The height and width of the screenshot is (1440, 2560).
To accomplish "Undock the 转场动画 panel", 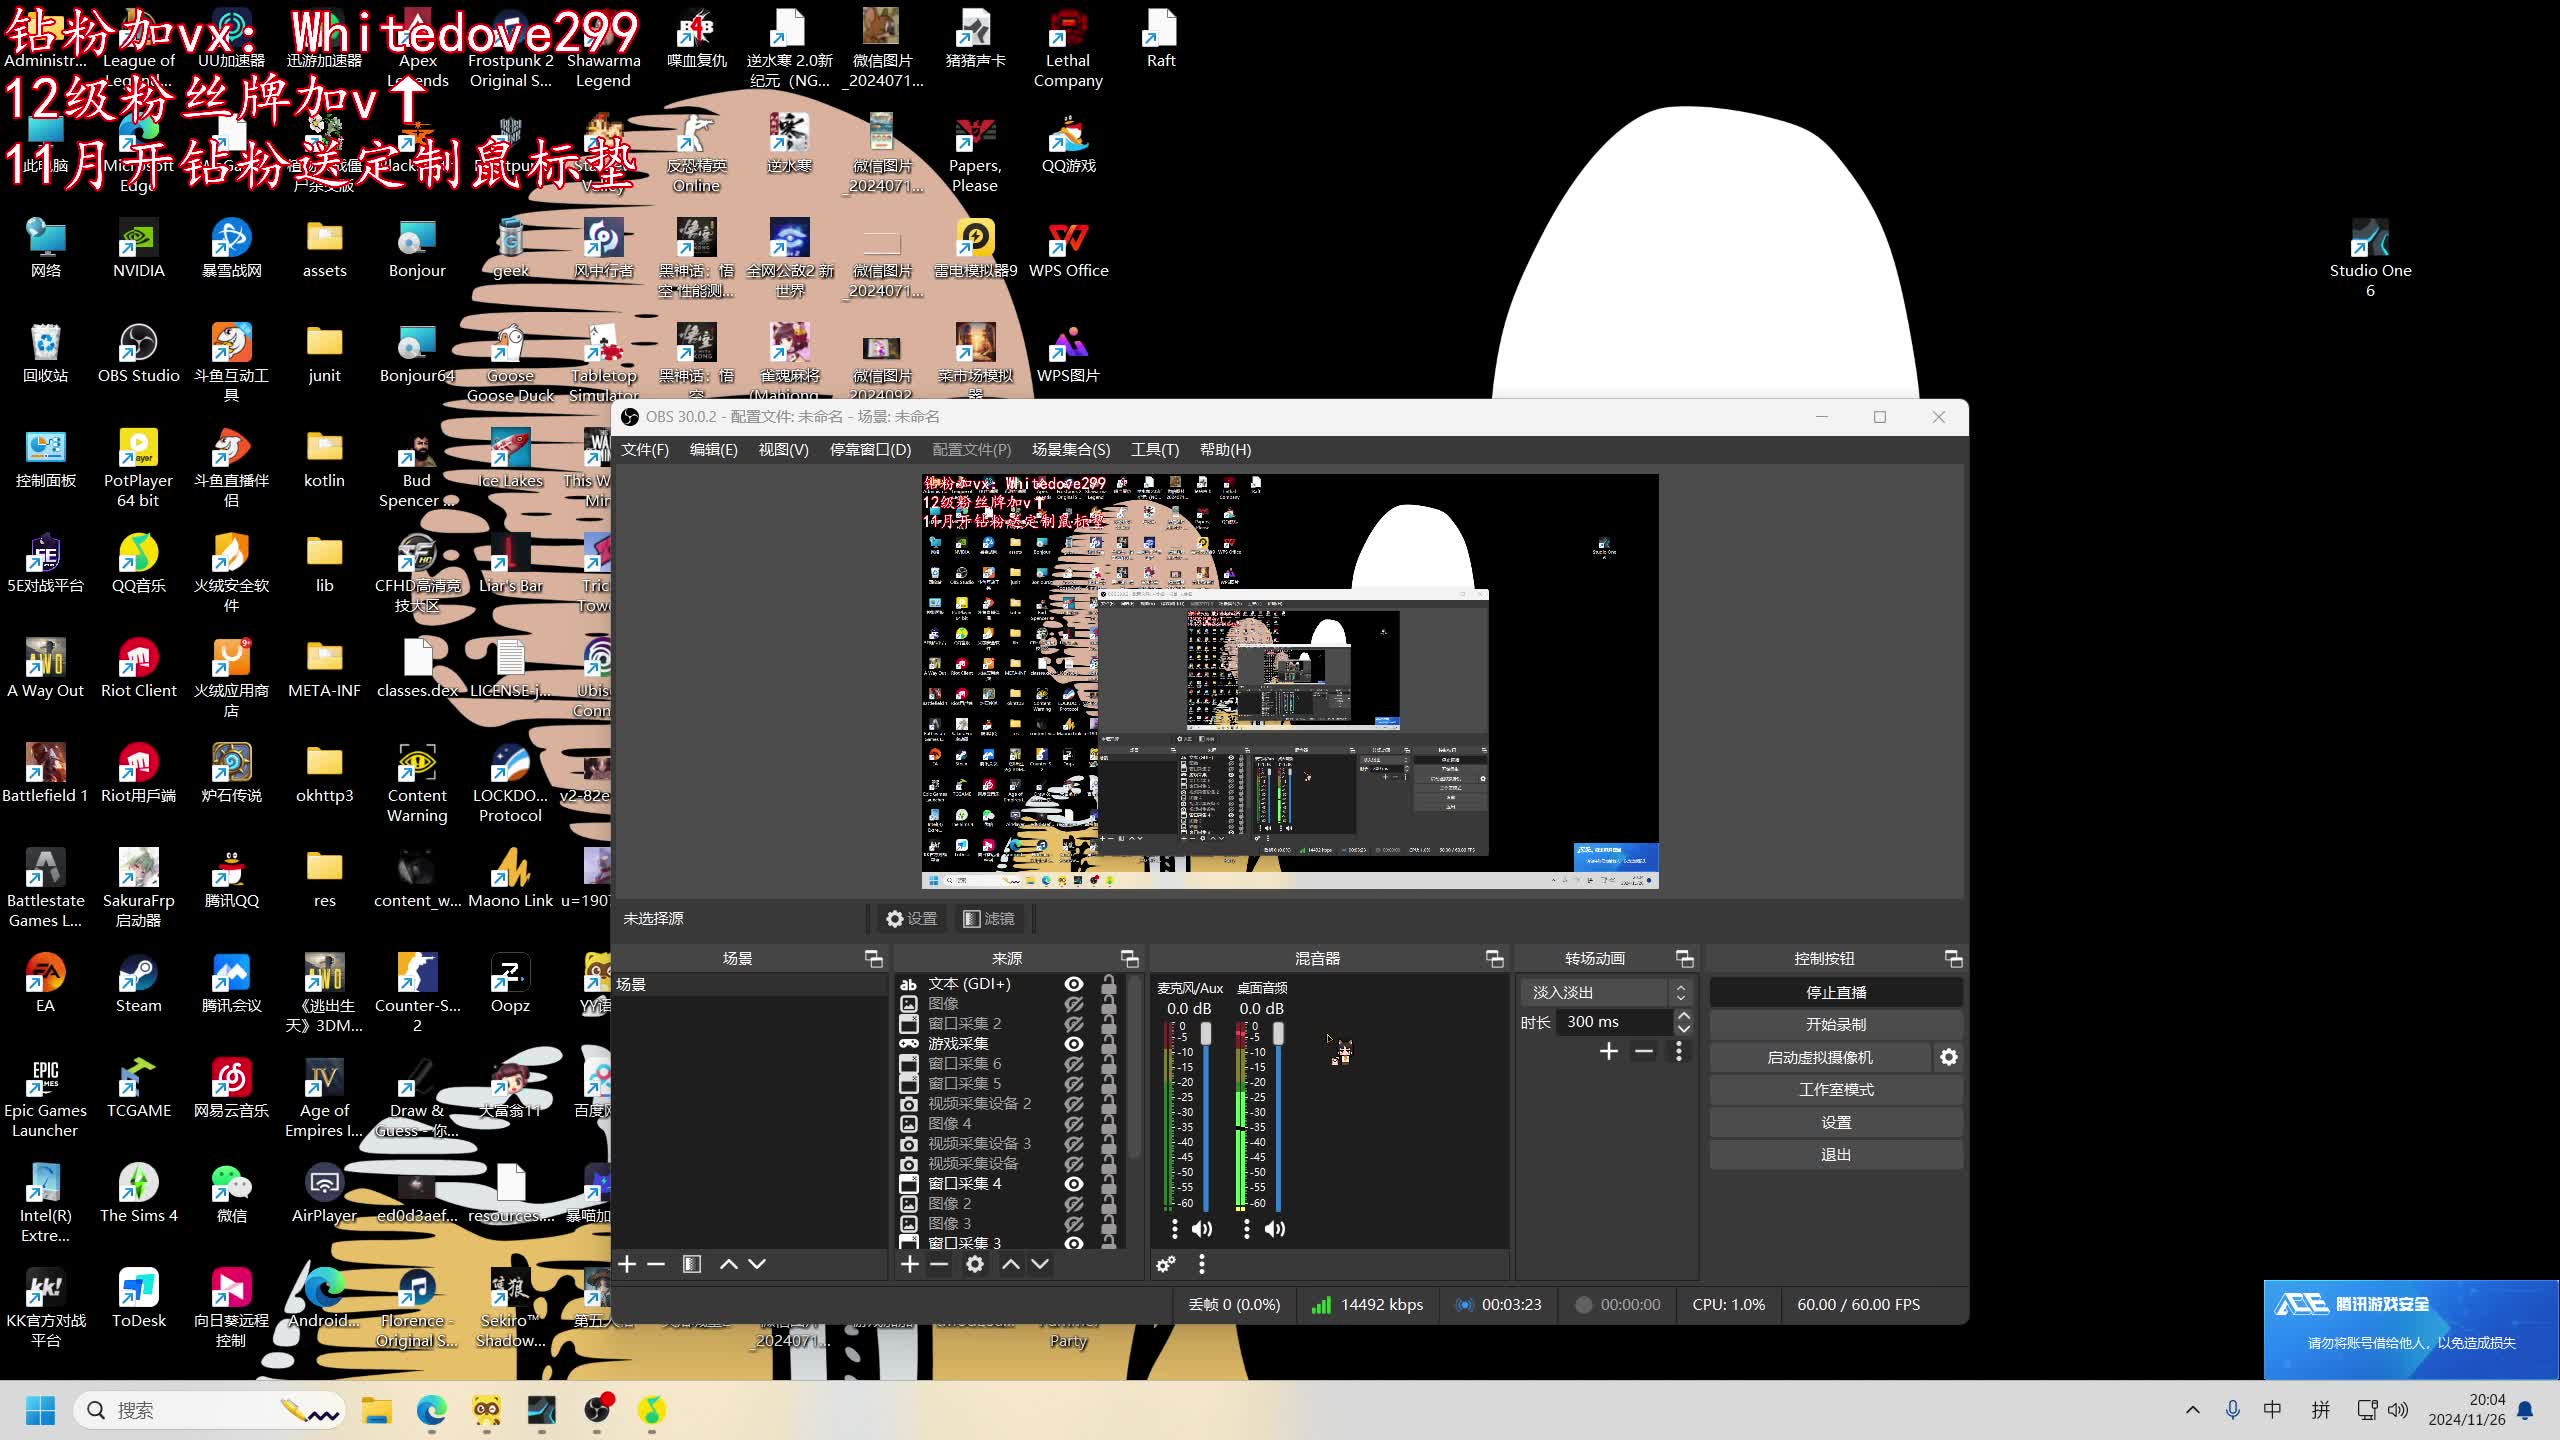I will click(x=1685, y=958).
